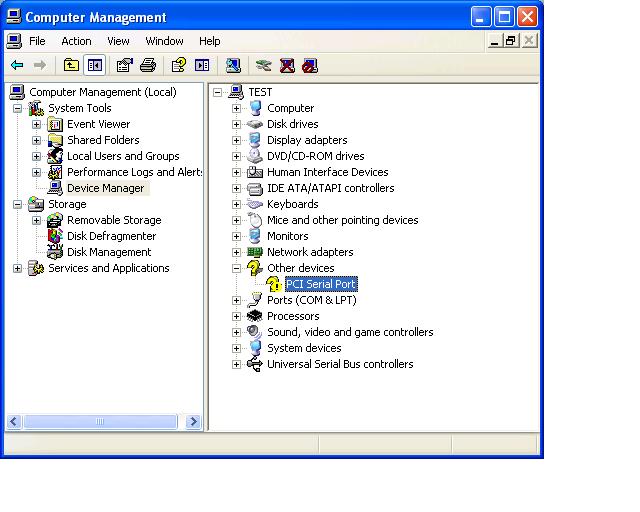
Task: Click the Update driver toolbar icon
Action: (263, 66)
